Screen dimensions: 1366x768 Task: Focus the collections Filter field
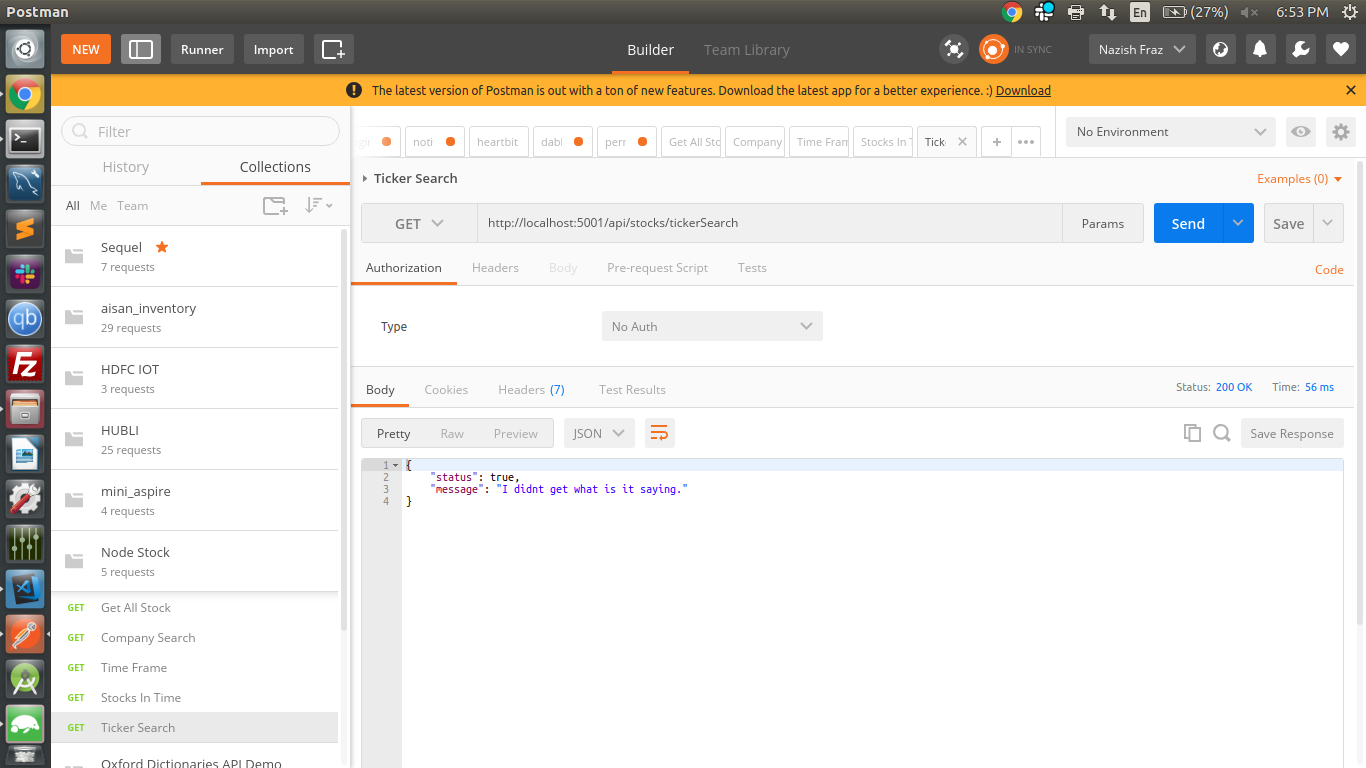pyautogui.click(x=201, y=131)
